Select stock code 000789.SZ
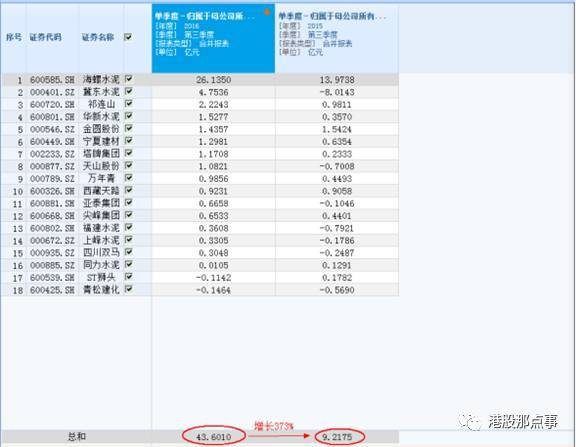Viewport: 576px width, 447px height. coord(52,179)
